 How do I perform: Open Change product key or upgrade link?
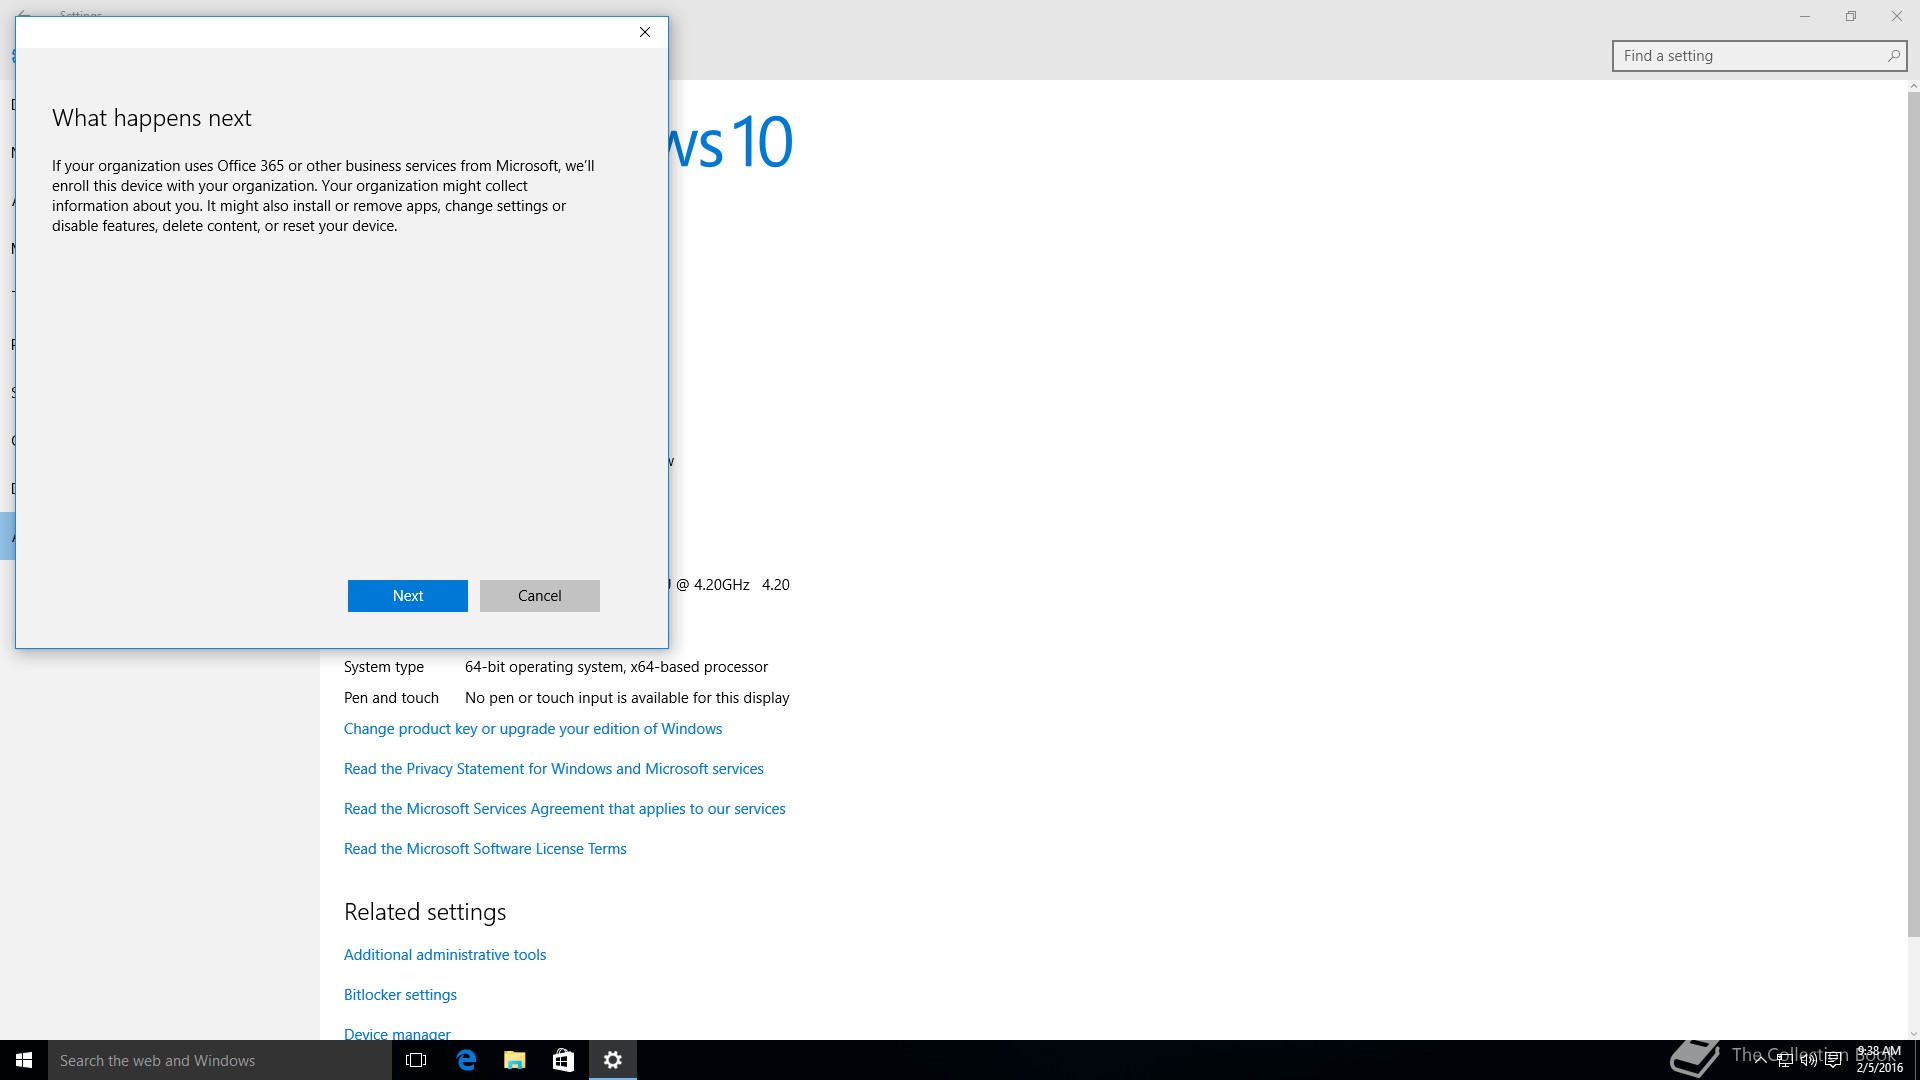(x=532, y=729)
